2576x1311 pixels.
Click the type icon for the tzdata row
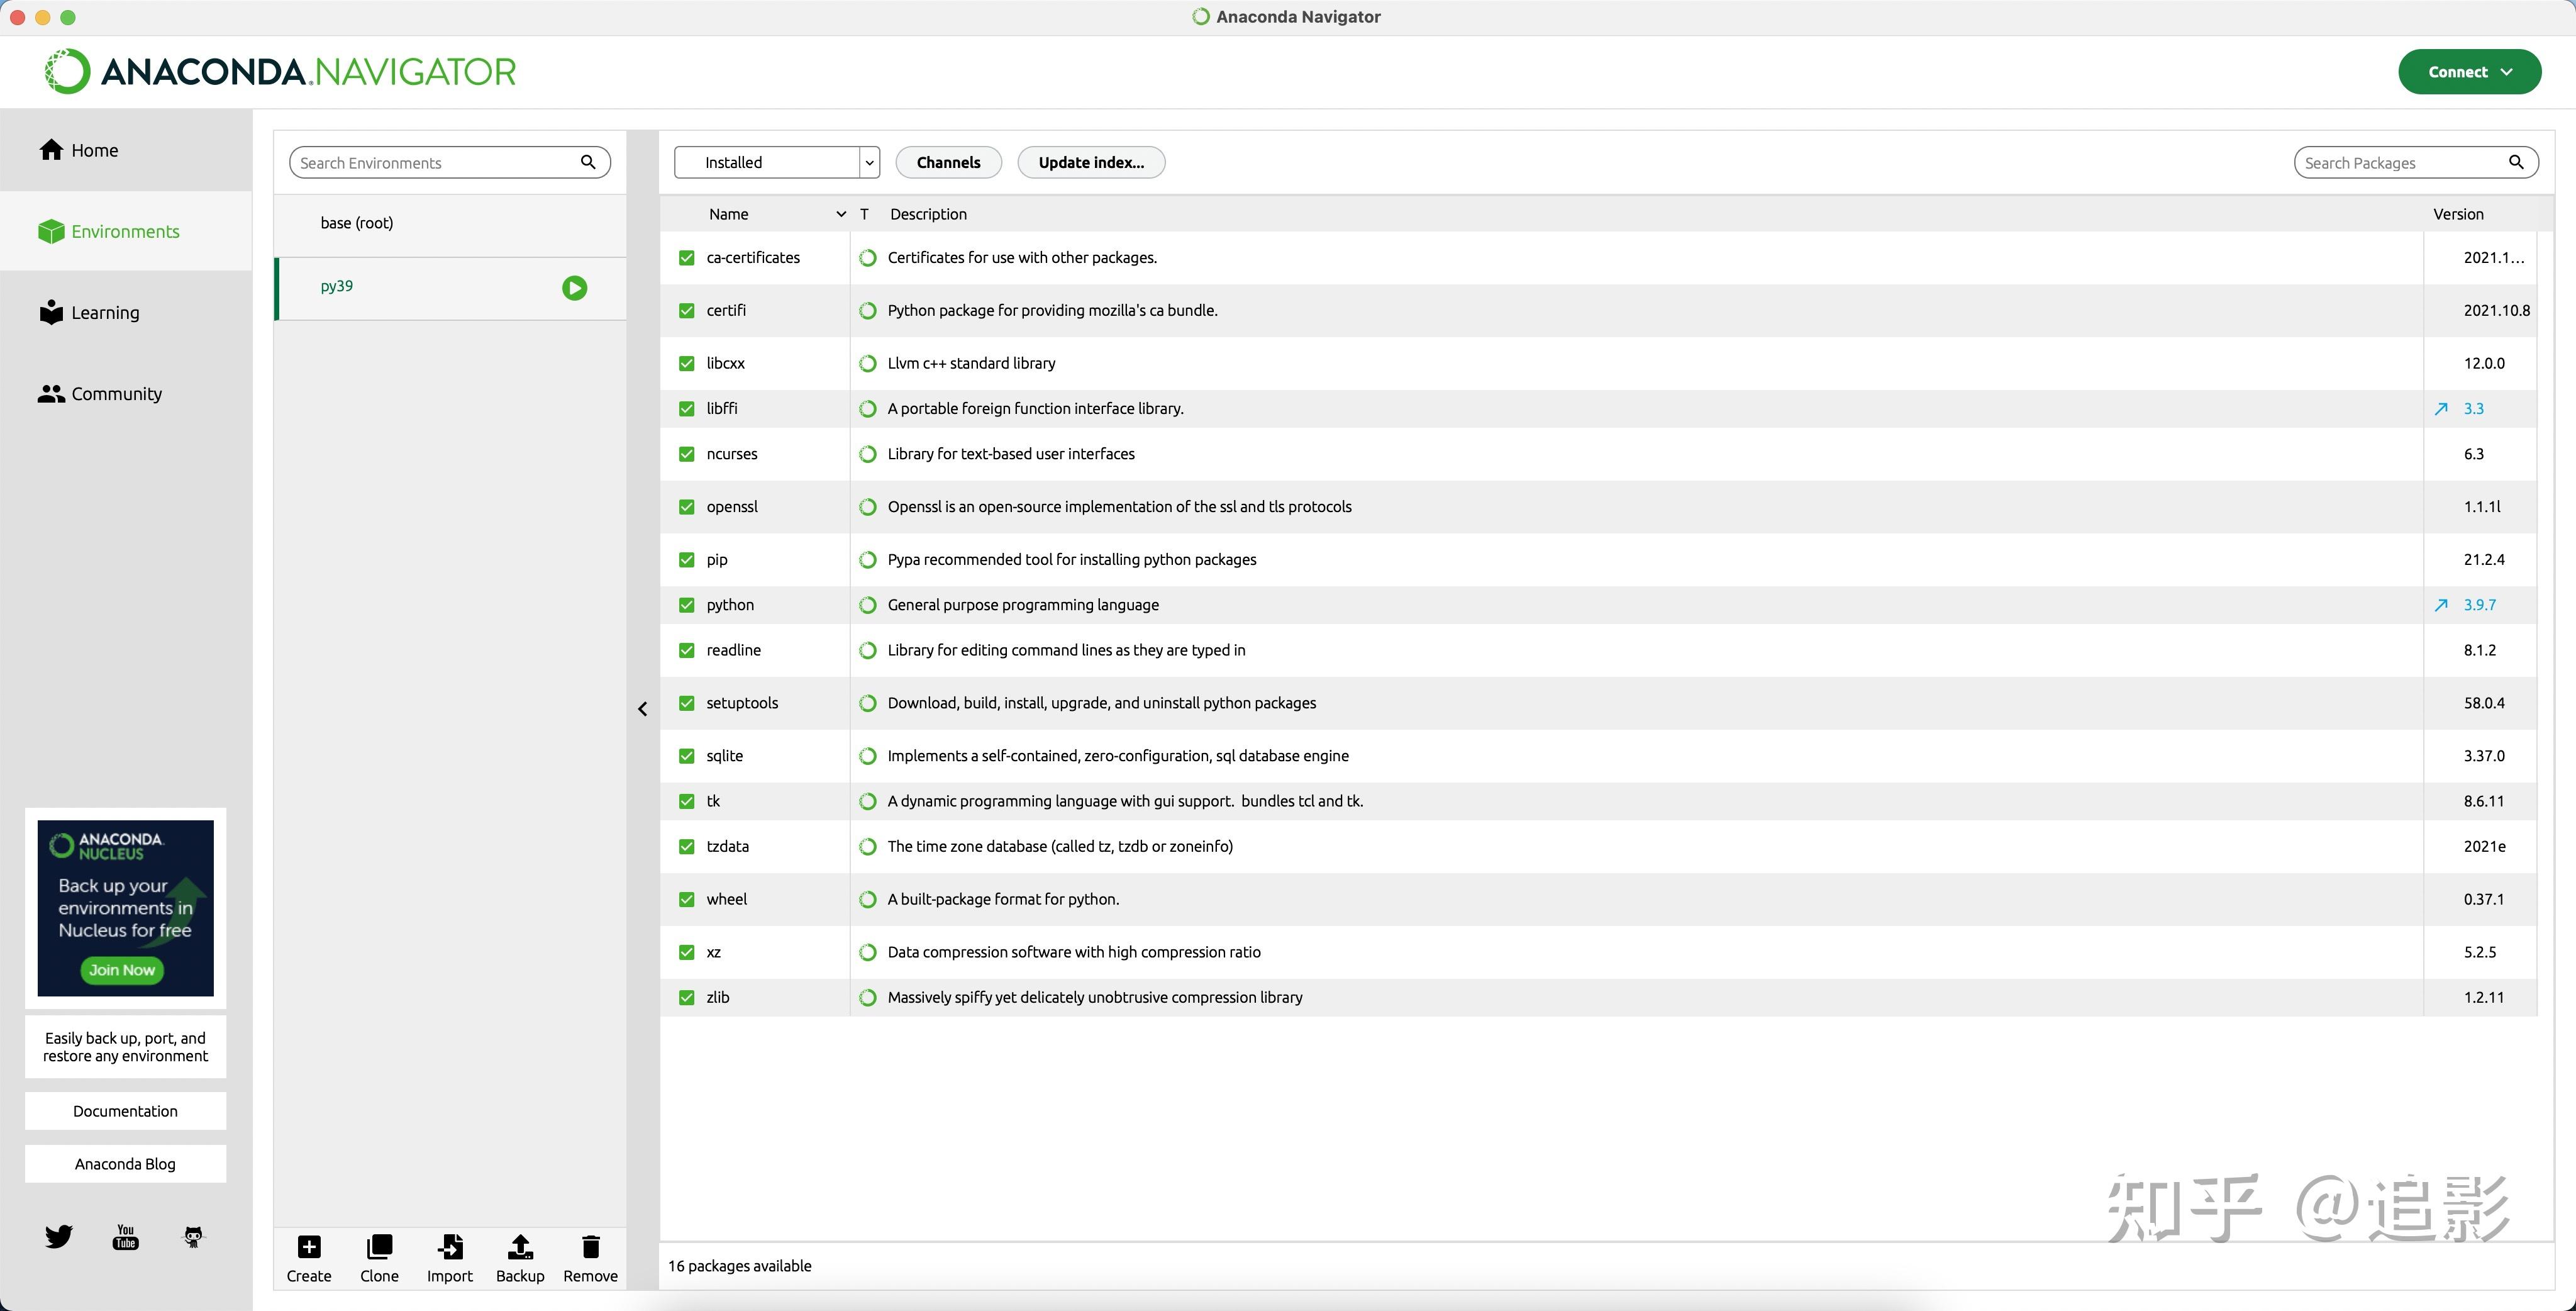point(868,846)
